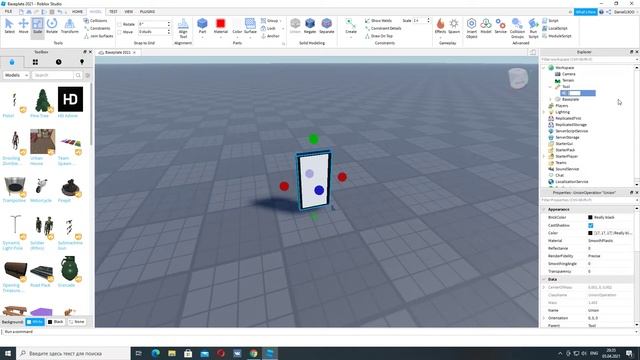Click the Negate solid modeling icon
640x360 pixels.
click(x=310, y=26)
